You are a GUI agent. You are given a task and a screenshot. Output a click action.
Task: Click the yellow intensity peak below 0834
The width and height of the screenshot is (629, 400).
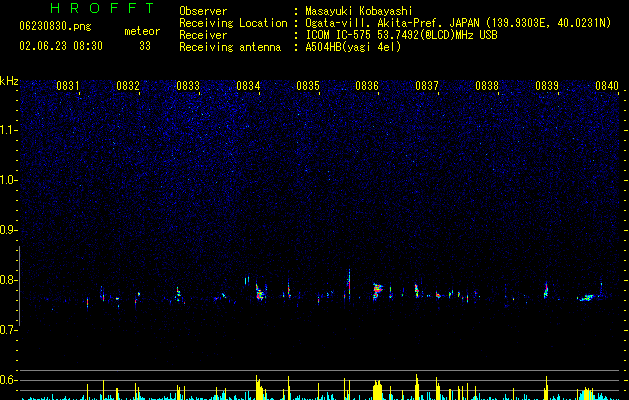tap(259, 387)
